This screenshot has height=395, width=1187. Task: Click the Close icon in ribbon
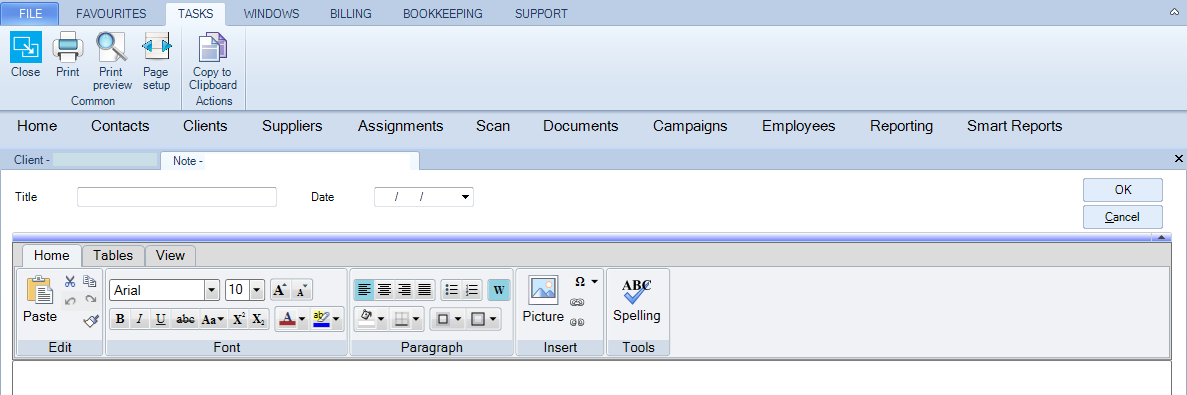pos(26,48)
